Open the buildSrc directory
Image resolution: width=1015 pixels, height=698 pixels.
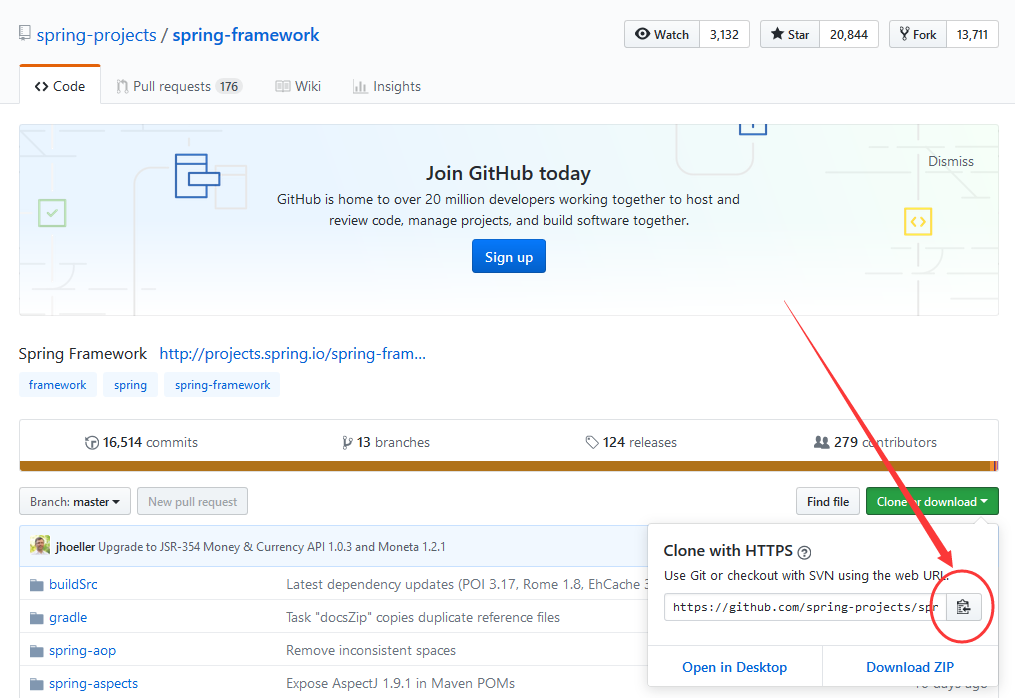(x=73, y=585)
